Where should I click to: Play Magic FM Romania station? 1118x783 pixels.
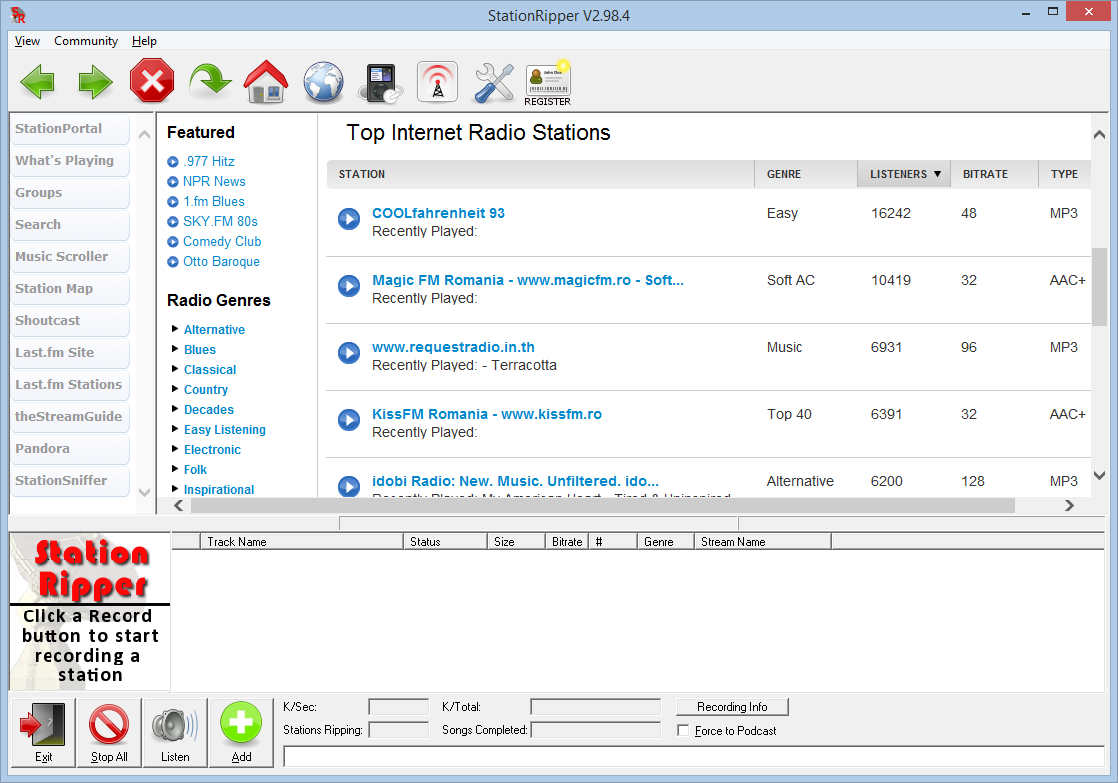point(349,286)
